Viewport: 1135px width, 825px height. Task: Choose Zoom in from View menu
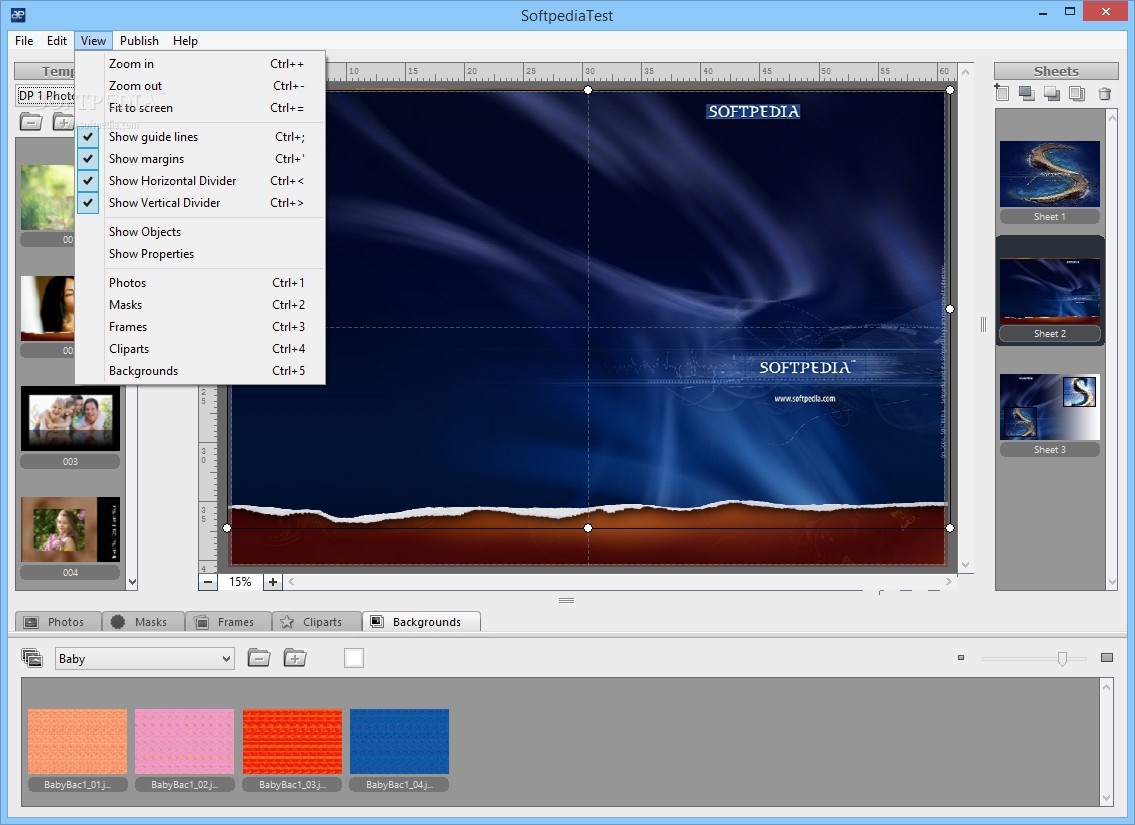click(200, 64)
